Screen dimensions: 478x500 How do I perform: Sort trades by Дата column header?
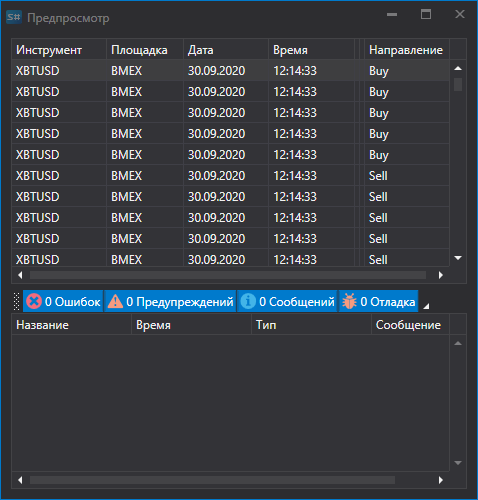226,50
